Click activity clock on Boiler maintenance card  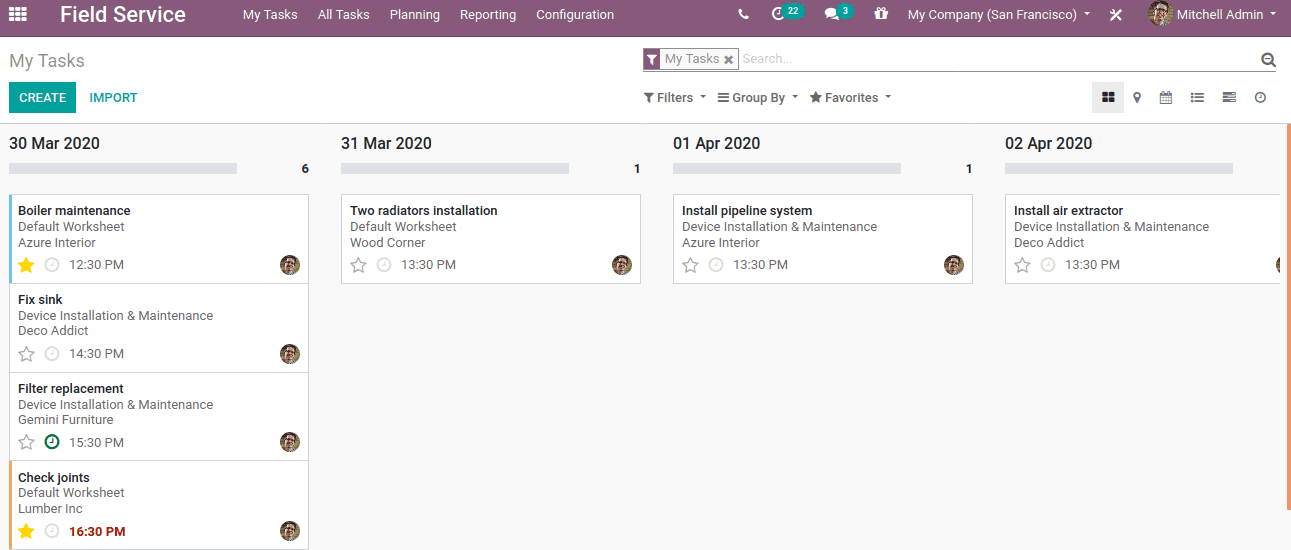pyautogui.click(x=52, y=265)
